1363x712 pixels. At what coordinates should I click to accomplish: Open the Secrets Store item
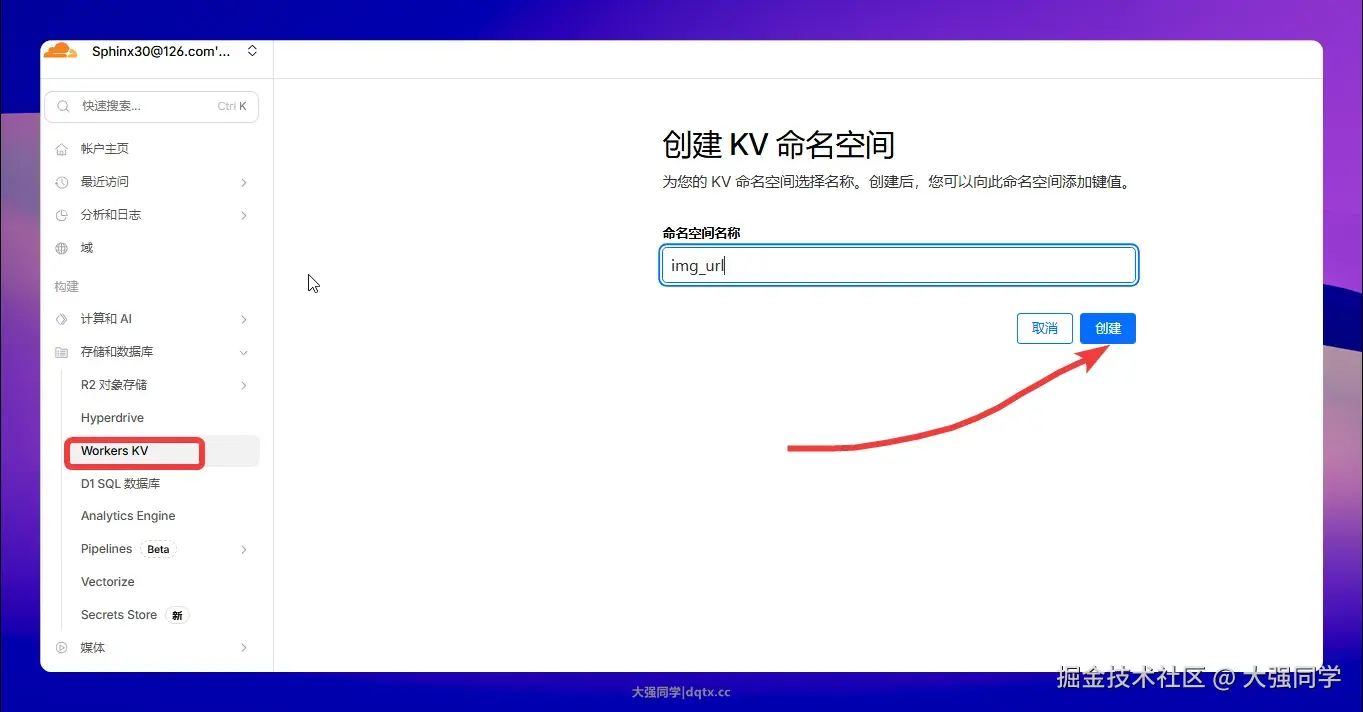[x=119, y=615]
